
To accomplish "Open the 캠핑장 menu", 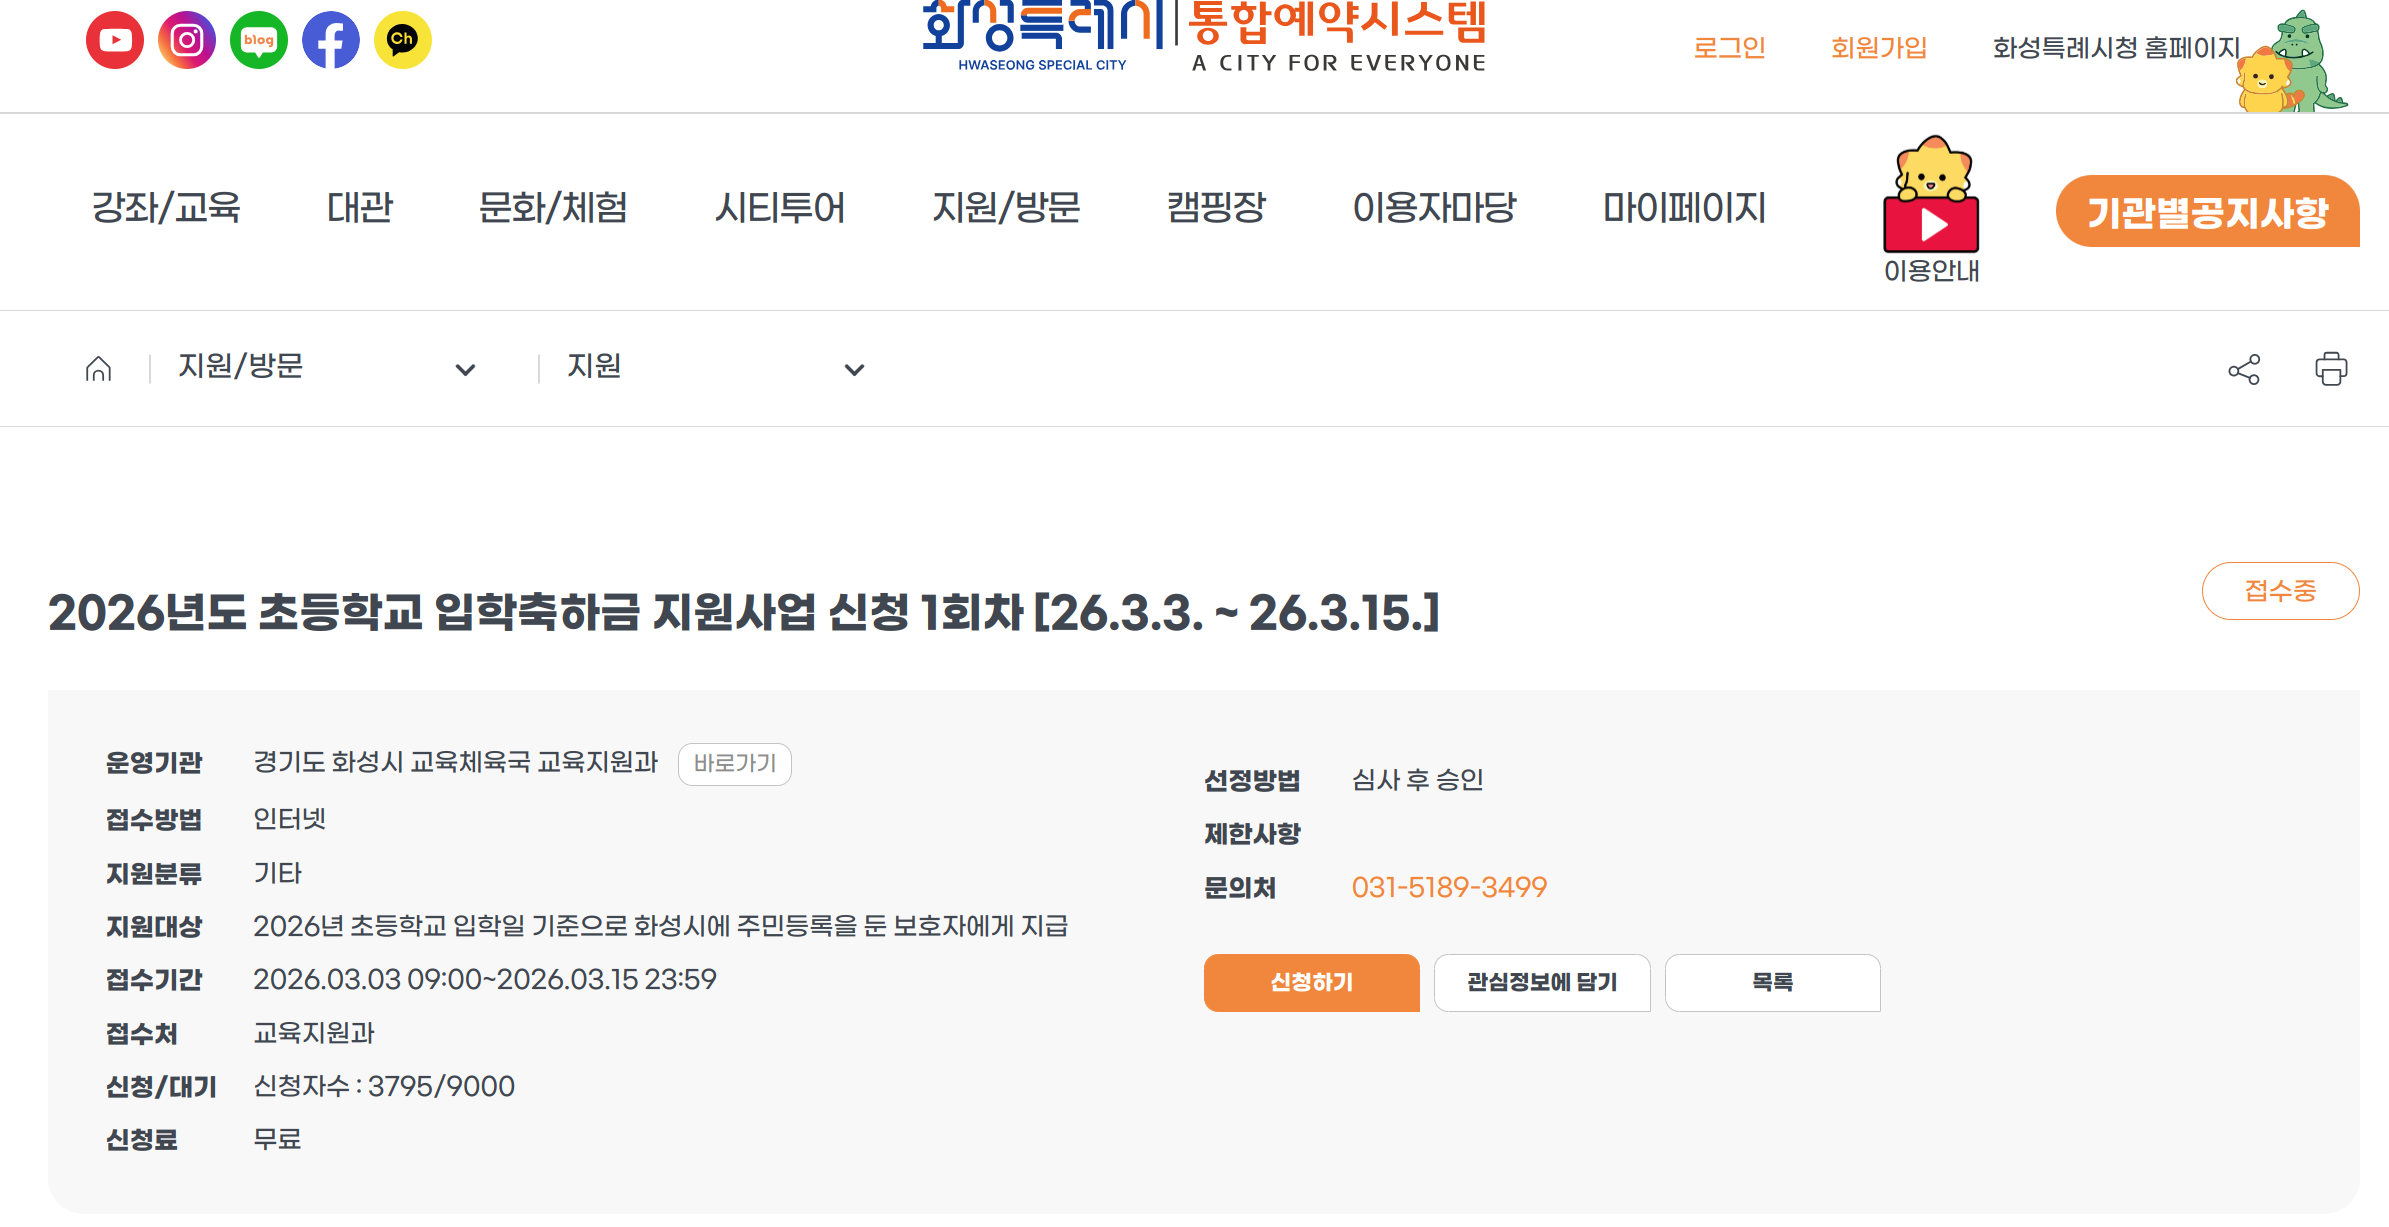I will click(x=1216, y=208).
